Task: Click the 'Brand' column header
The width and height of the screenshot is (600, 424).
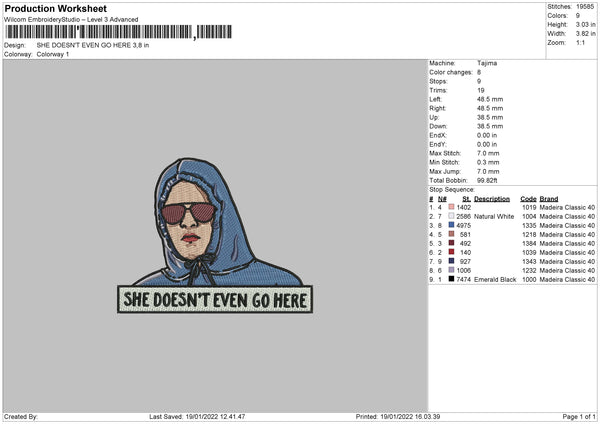Action: (x=549, y=199)
